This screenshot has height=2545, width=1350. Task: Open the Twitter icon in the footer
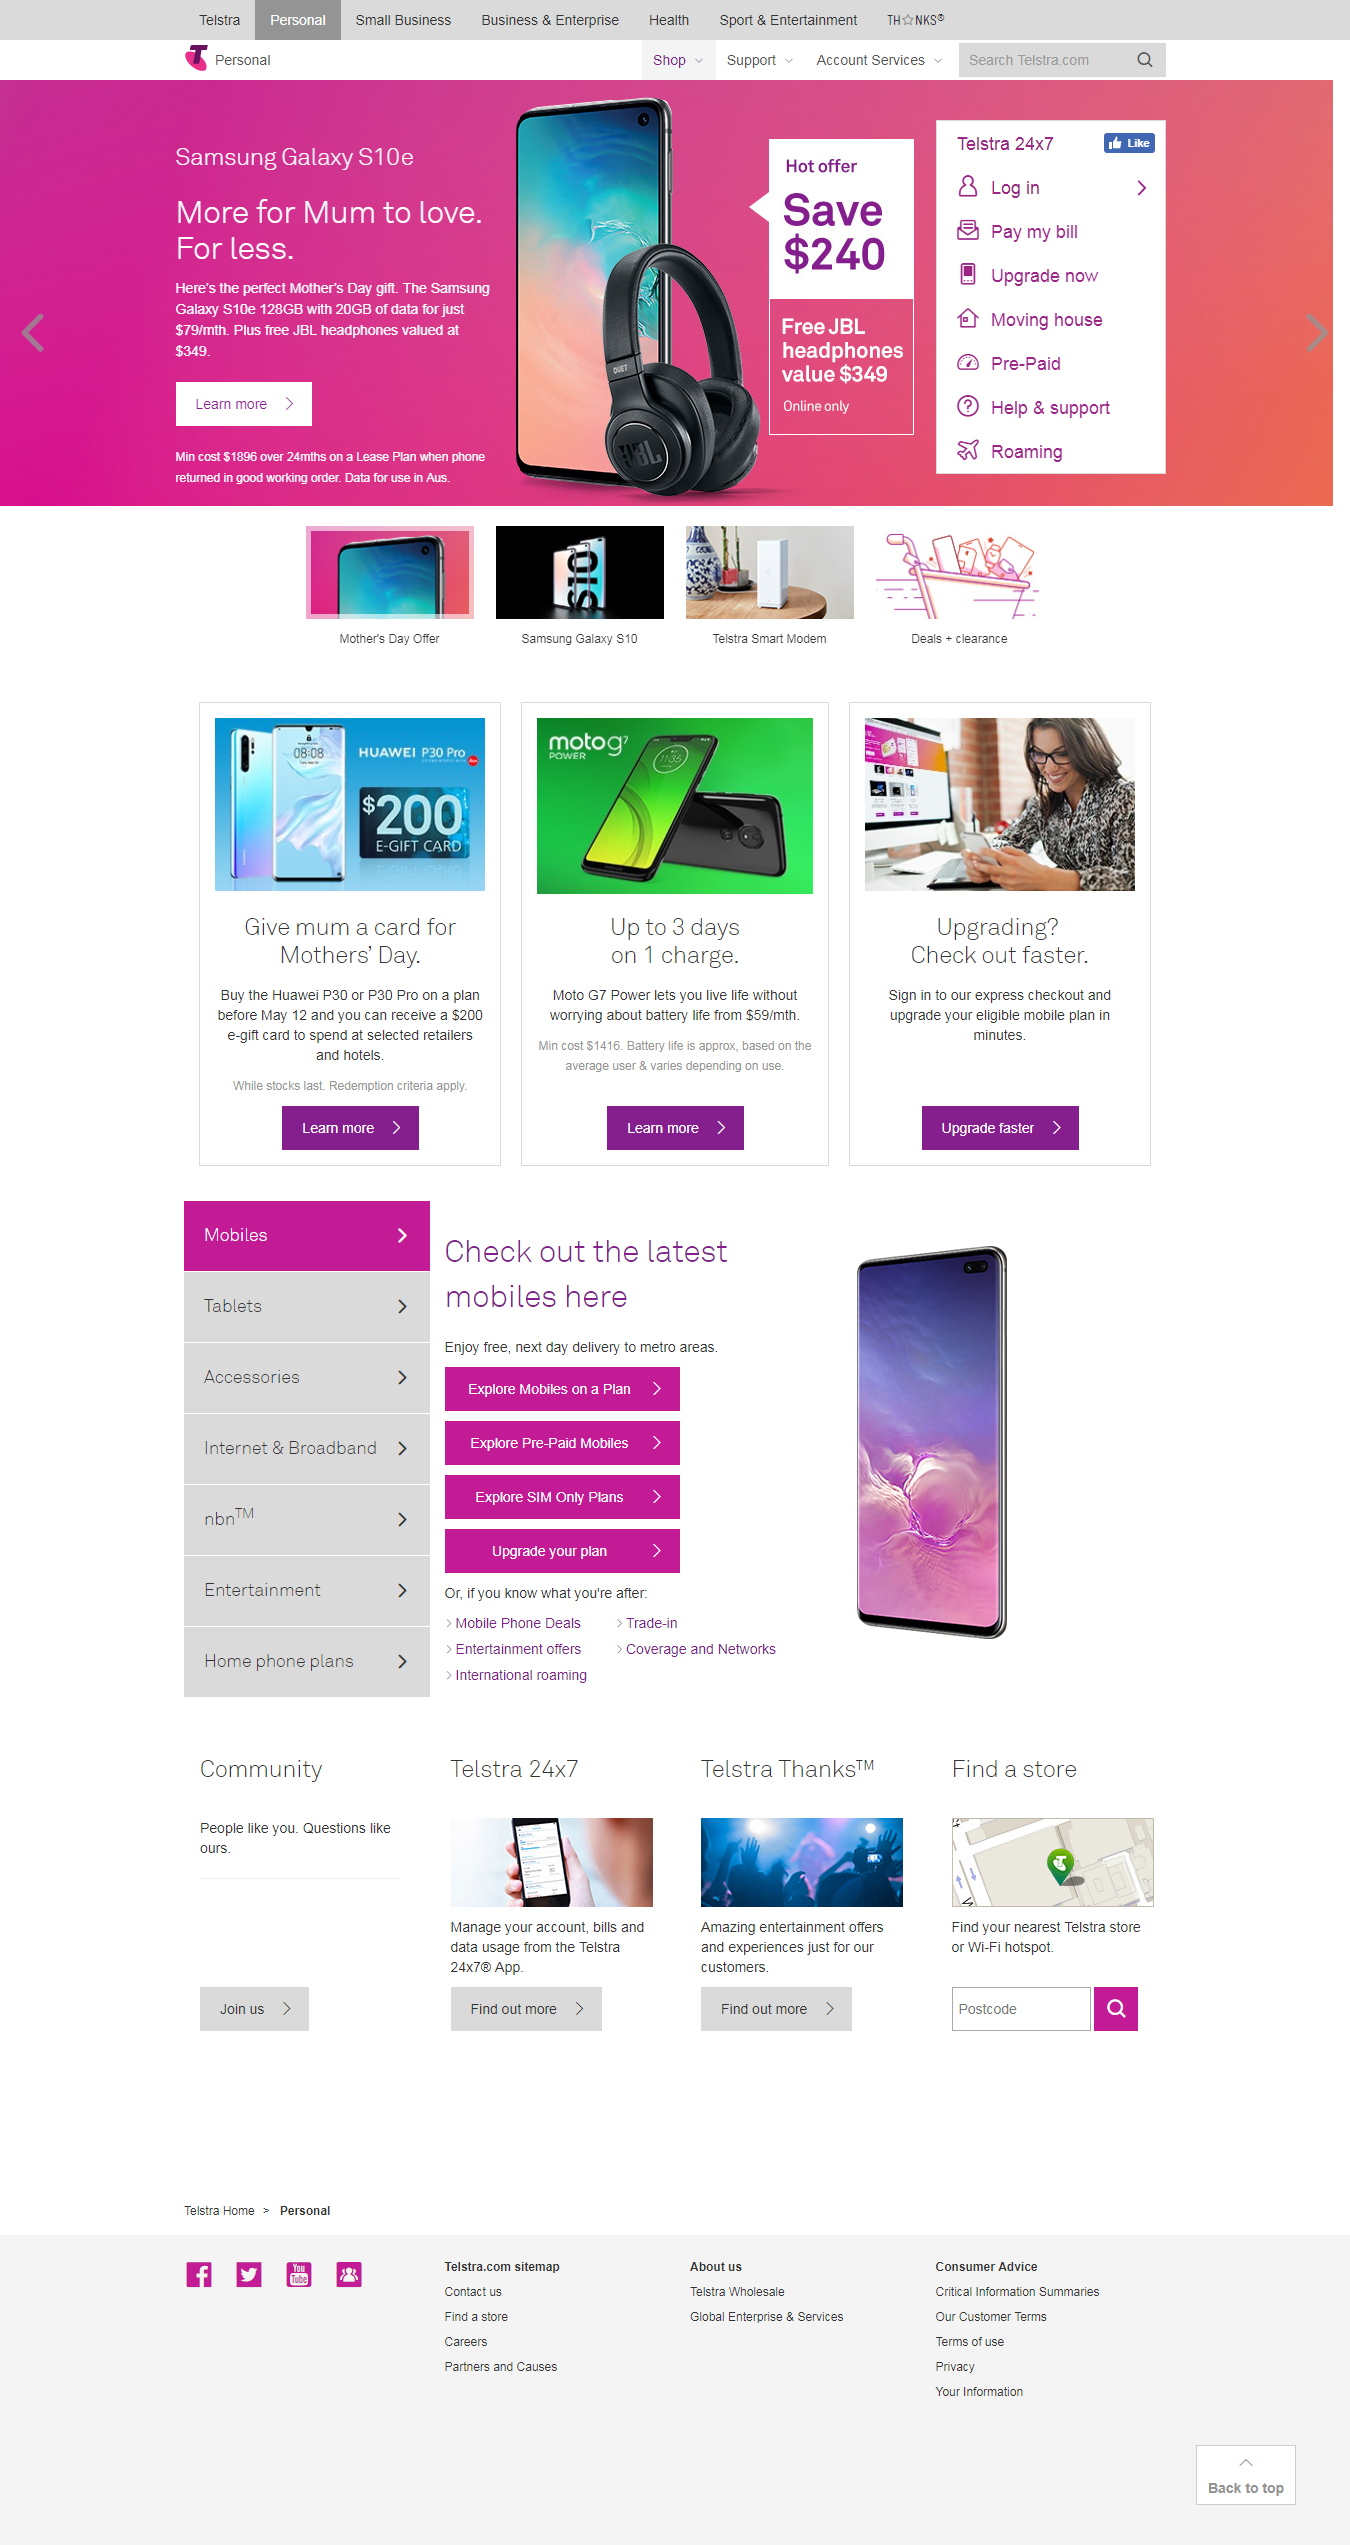pyautogui.click(x=249, y=2275)
